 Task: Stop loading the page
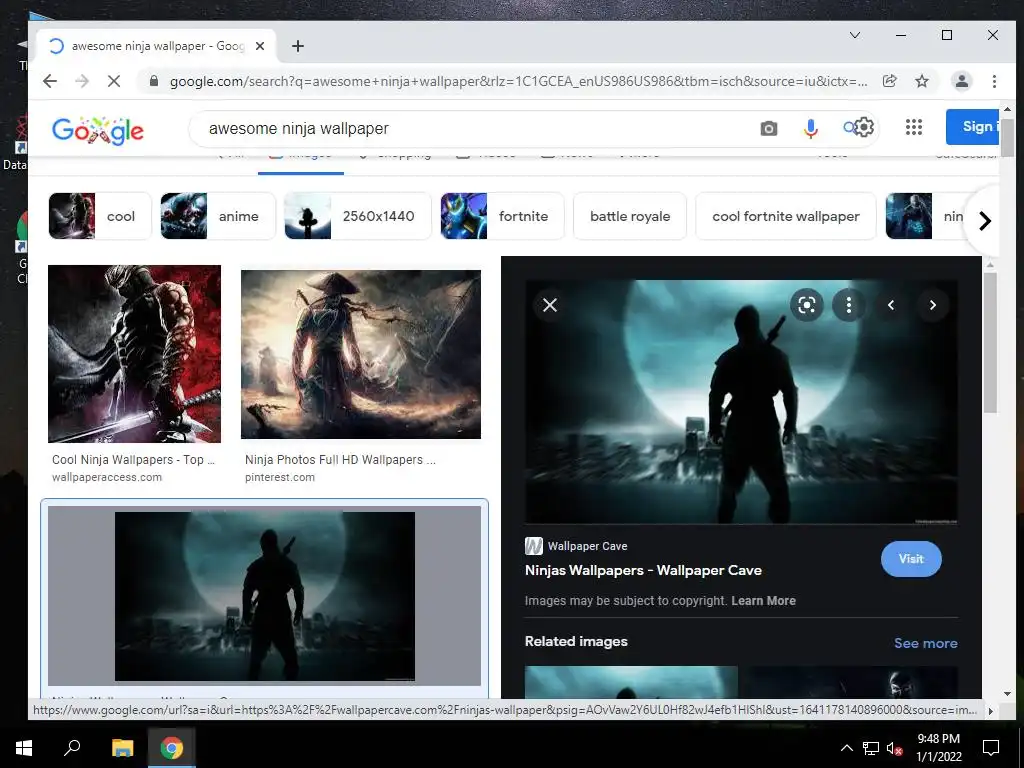point(114,81)
